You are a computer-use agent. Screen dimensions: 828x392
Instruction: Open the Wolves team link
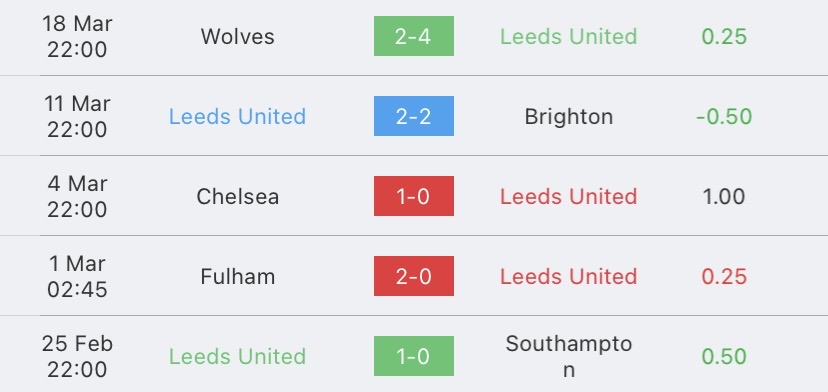238,36
